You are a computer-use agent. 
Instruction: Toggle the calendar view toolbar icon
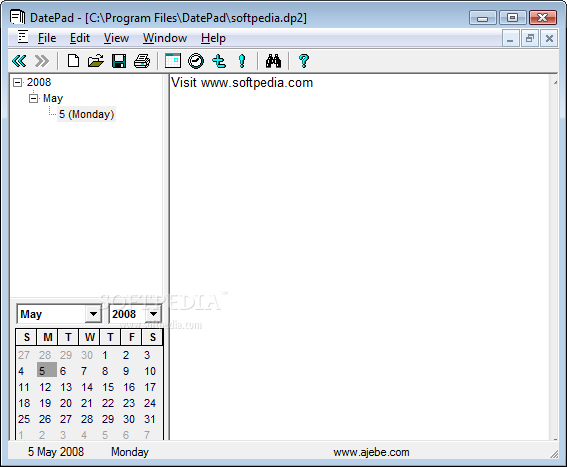click(173, 61)
